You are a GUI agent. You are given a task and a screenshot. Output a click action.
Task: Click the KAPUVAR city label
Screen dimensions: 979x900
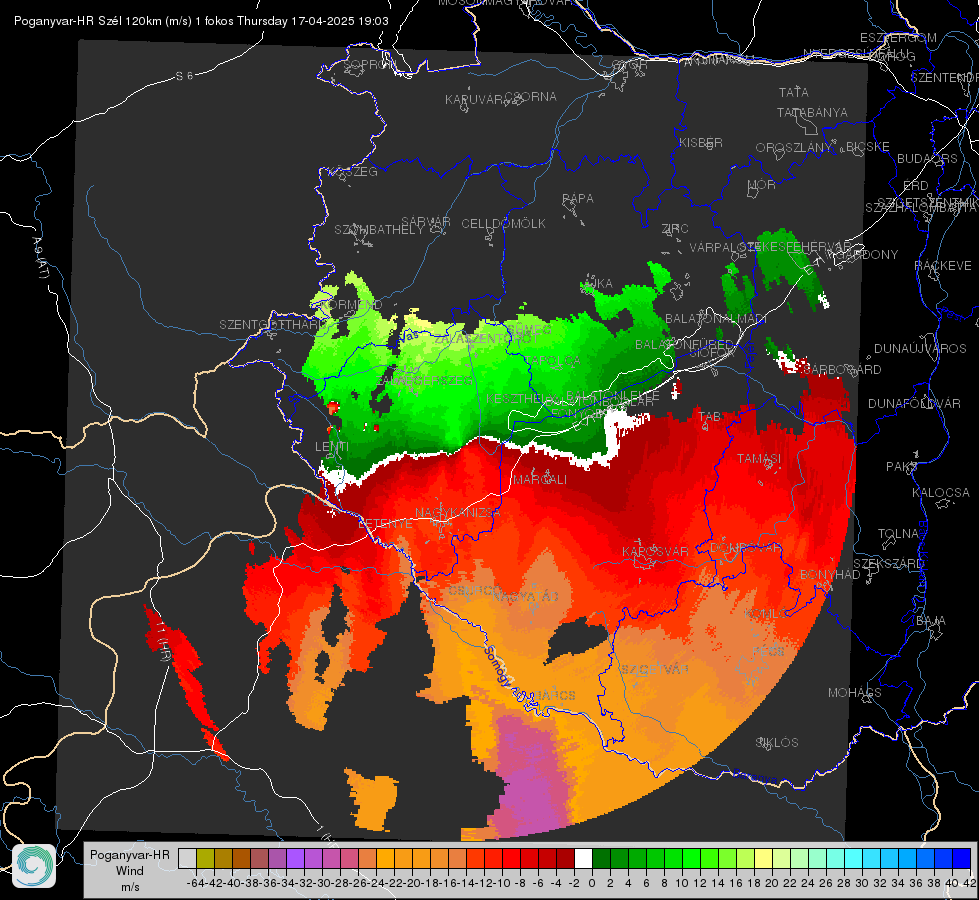pos(474,100)
